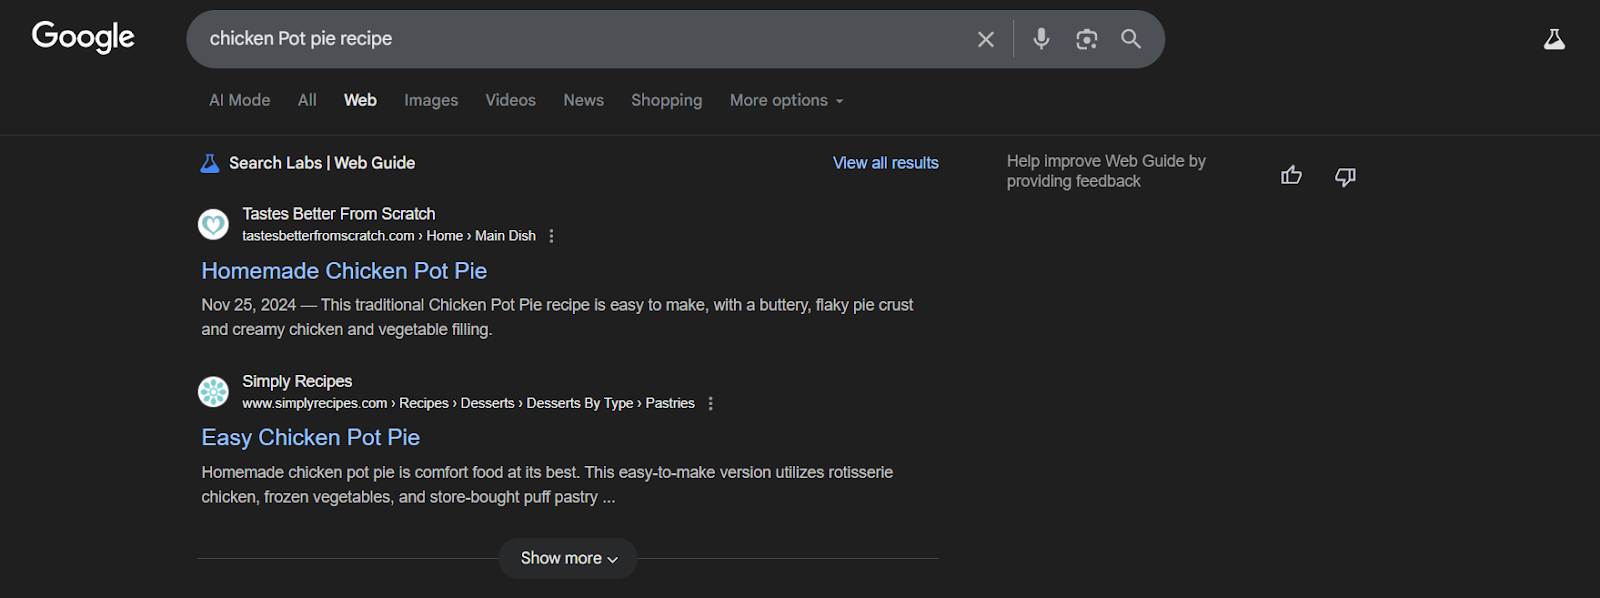The height and width of the screenshot is (598, 1600).
Task: Switch to the All results tab
Action: 307,100
